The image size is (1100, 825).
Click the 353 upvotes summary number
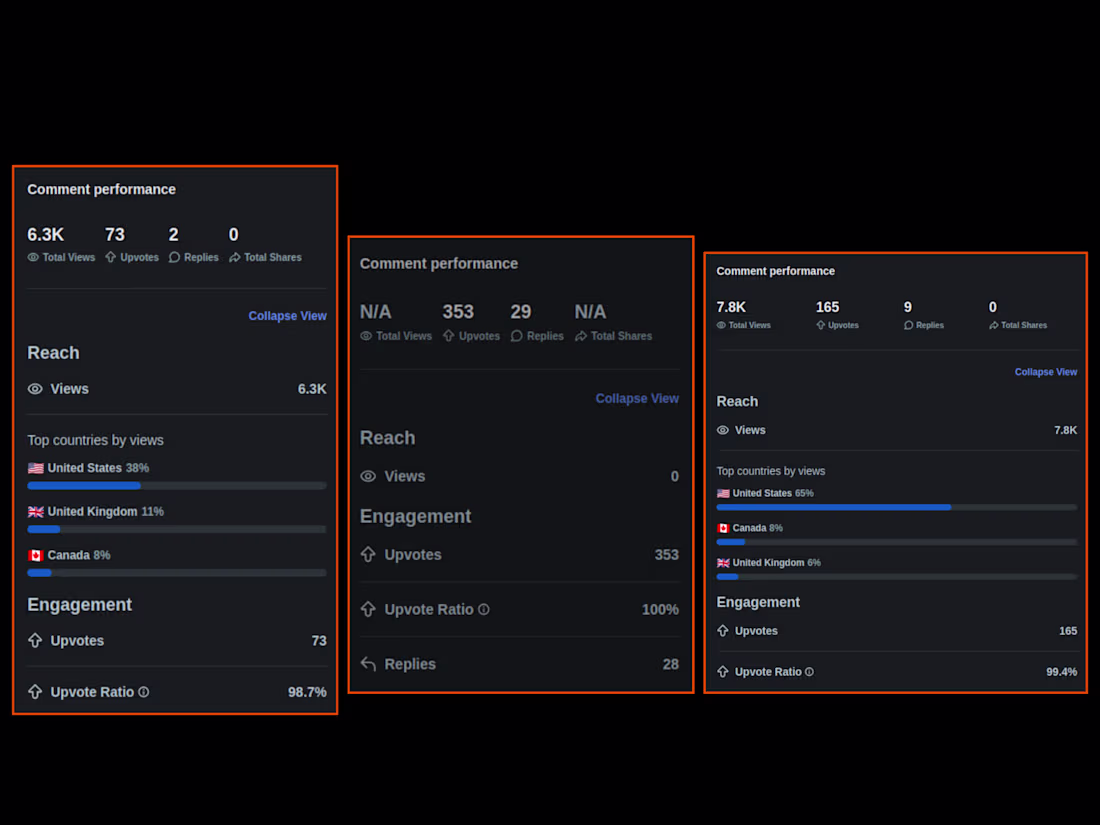[x=458, y=311]
